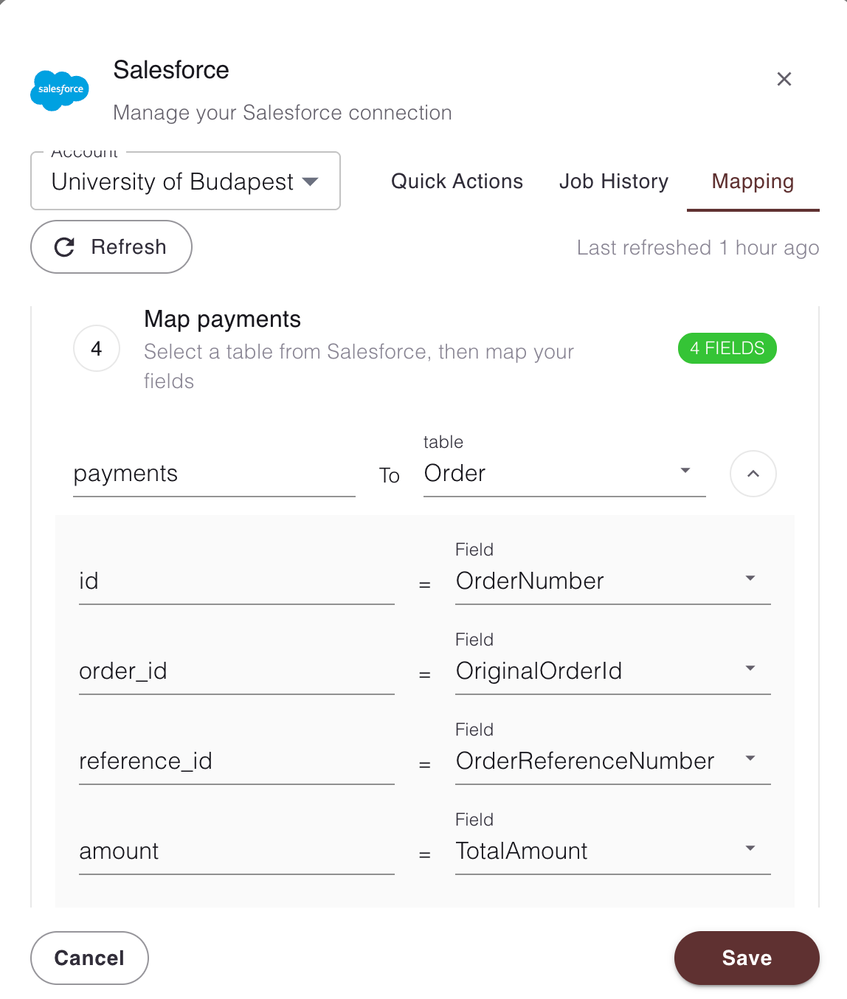Open the OrderReferenceNumber field dropdown

pos(612,761)
